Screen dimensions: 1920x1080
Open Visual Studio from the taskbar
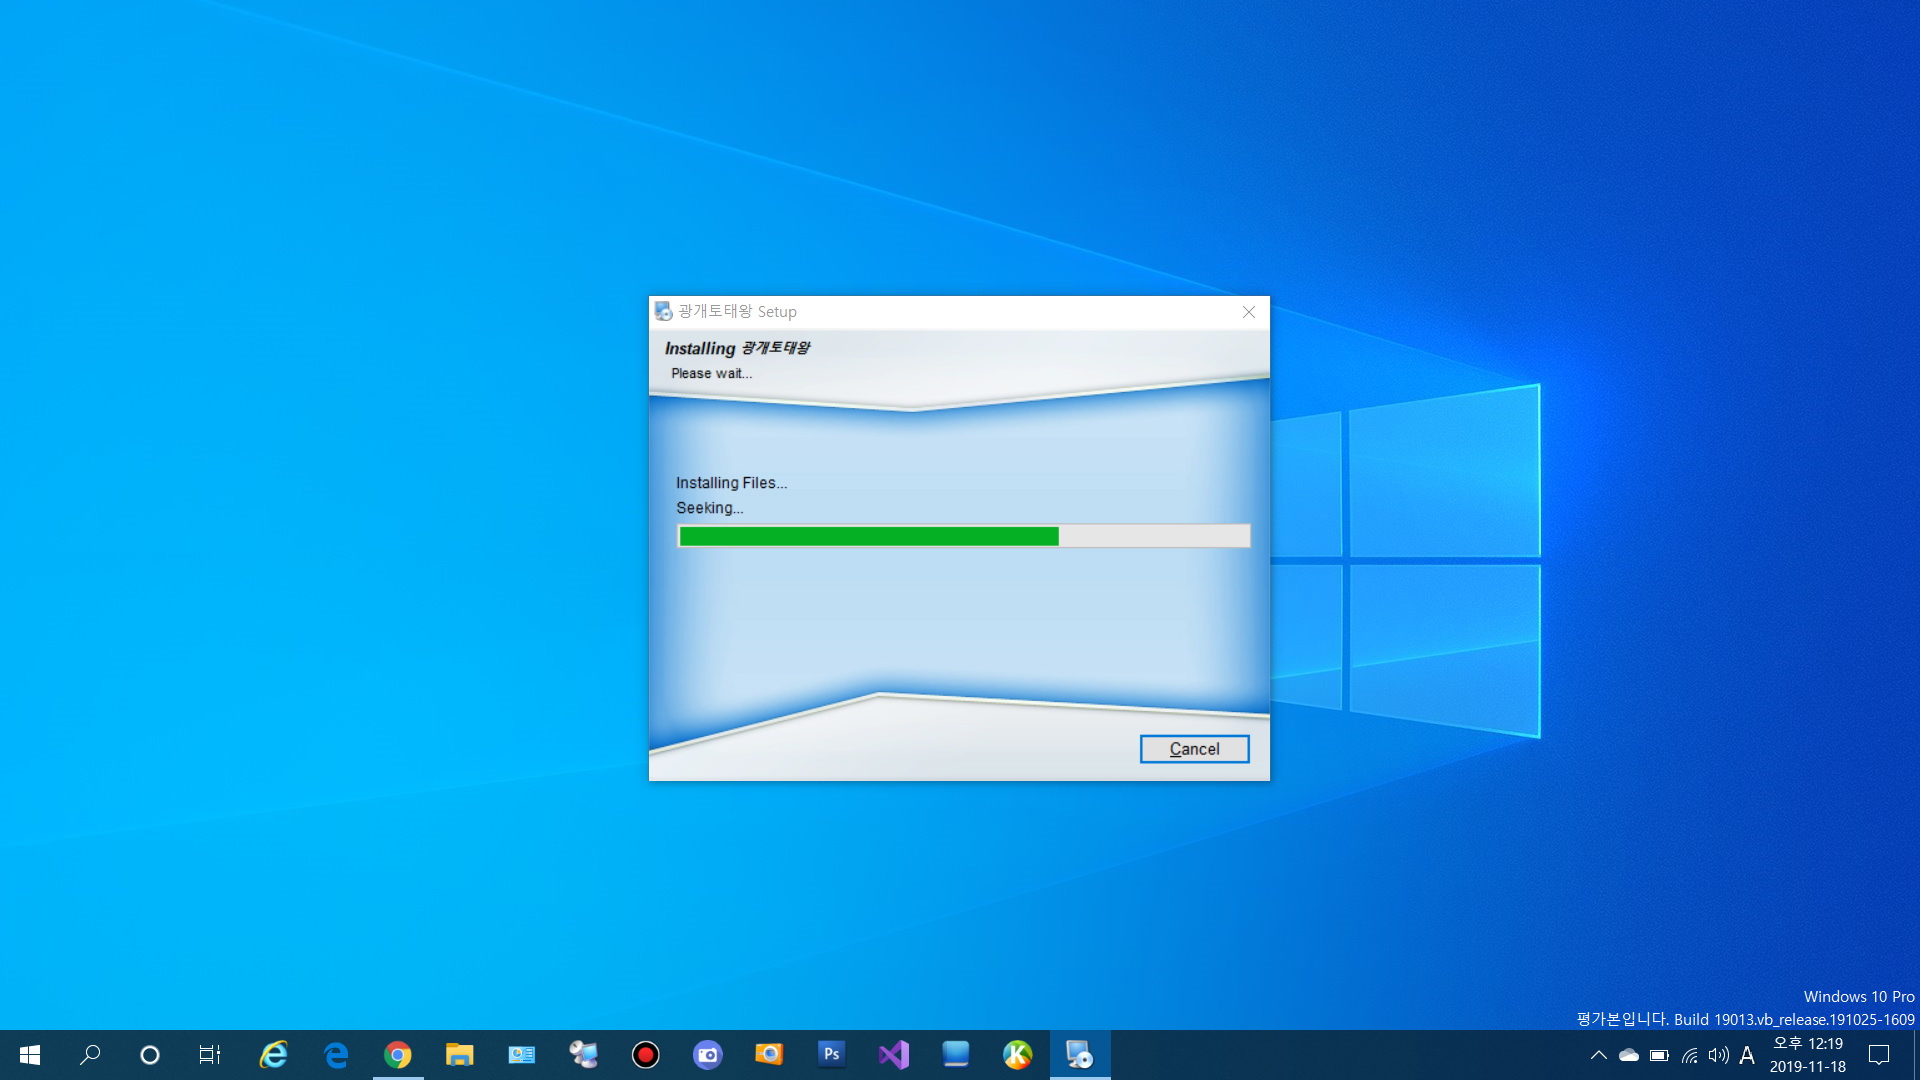894,1055
